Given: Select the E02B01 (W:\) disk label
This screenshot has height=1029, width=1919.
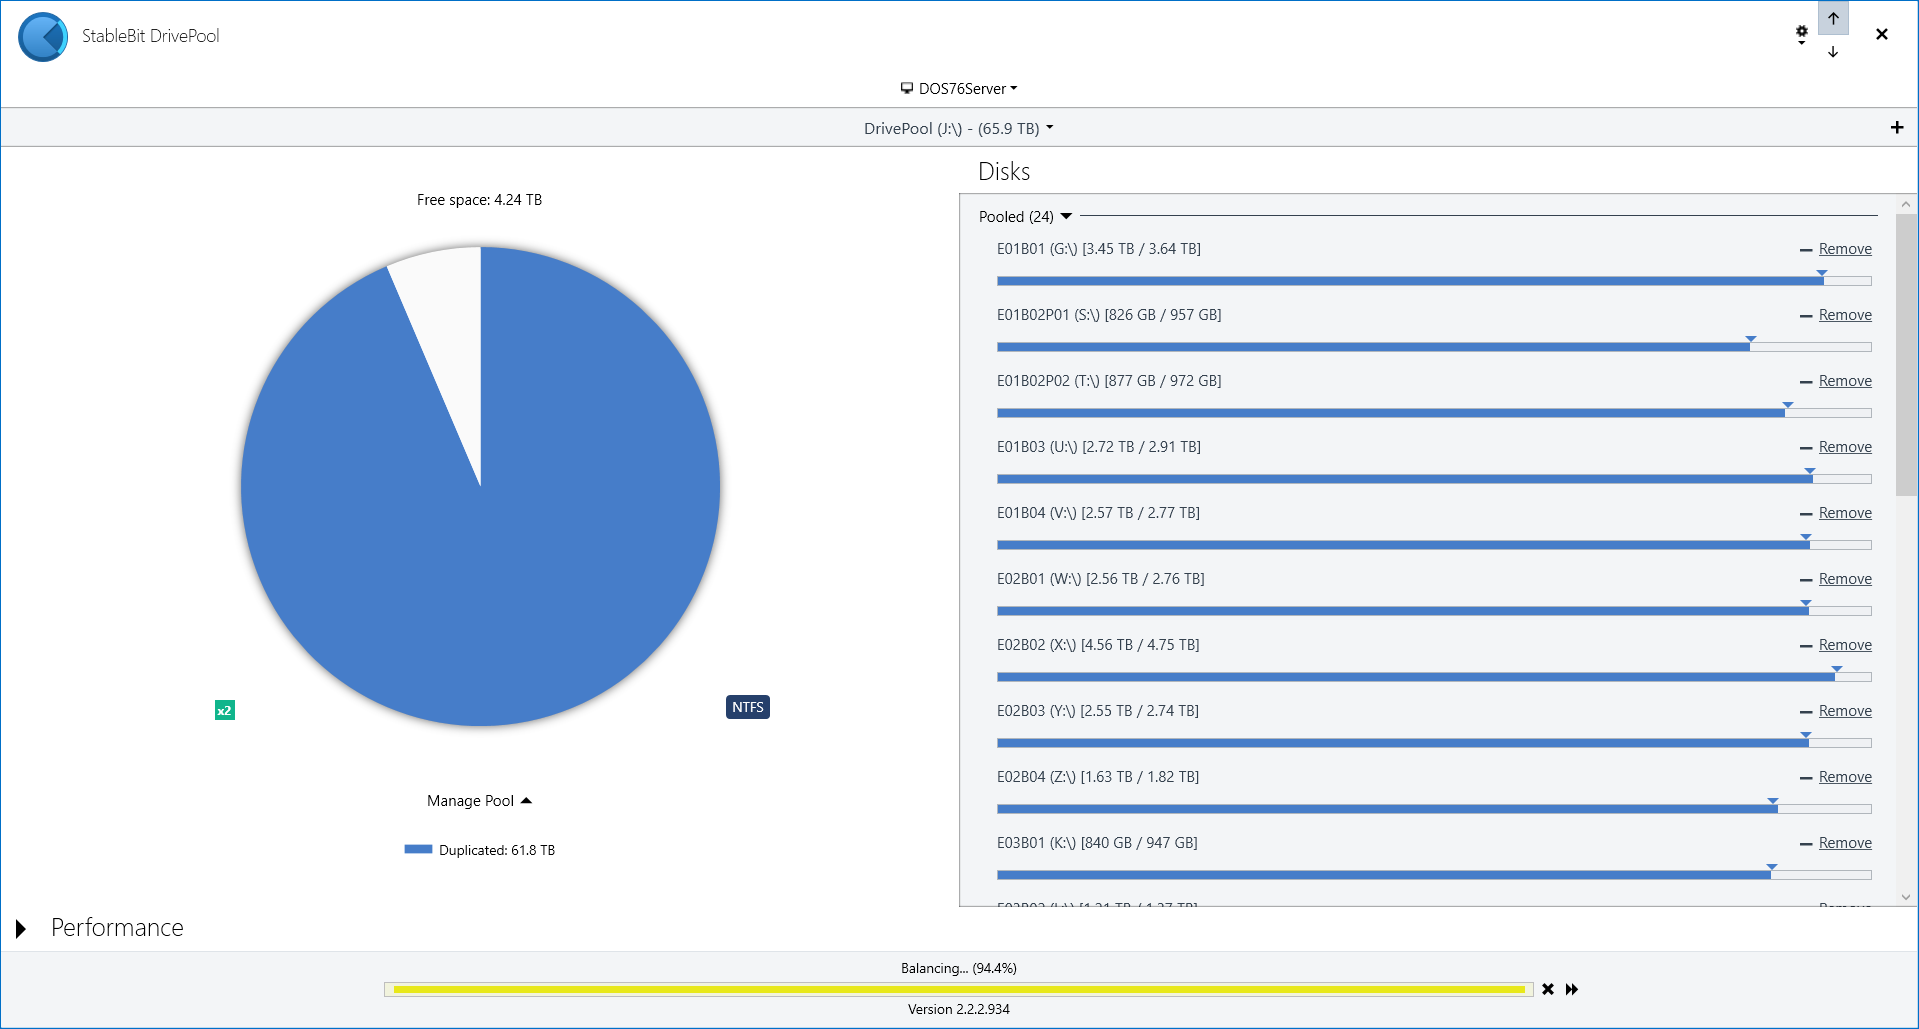Looking at the screenshot, I should coord(1100,579).
